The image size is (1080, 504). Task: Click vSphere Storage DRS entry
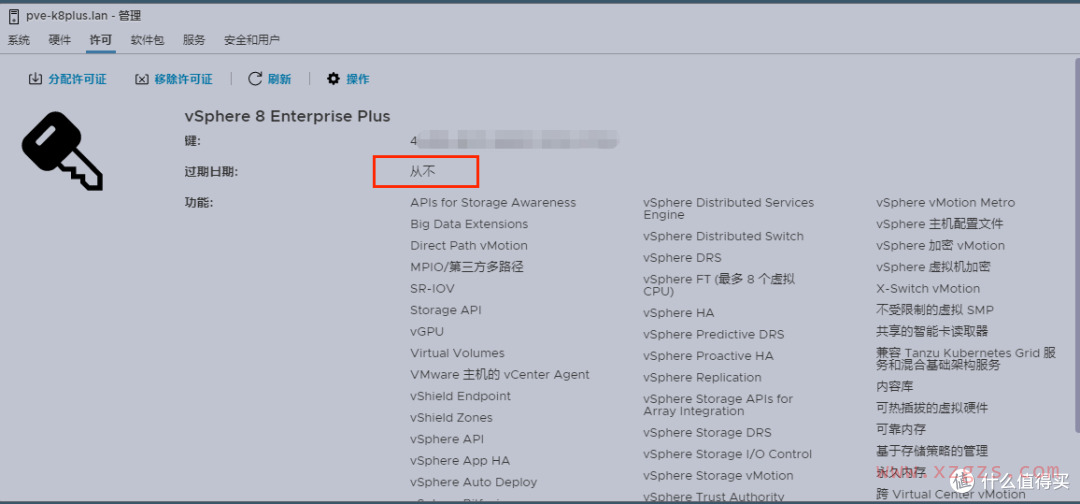(707, 432)
